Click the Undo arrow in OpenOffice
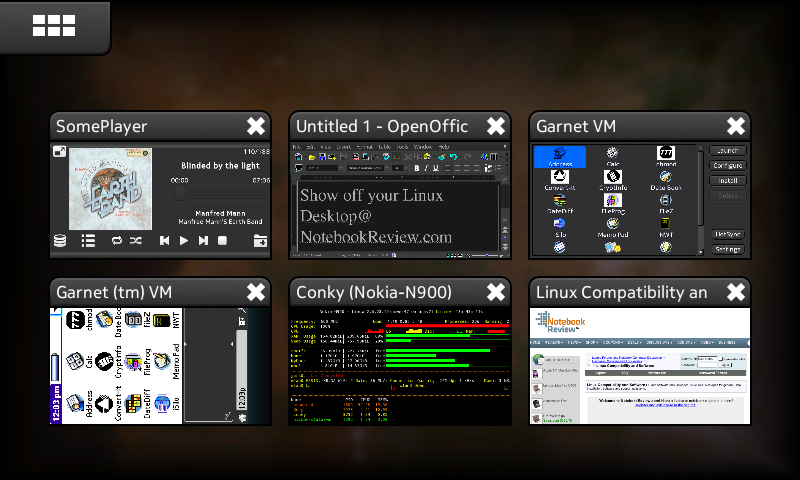Image resolution: width=800 pixels, height=480 pixels. point(454,157)
